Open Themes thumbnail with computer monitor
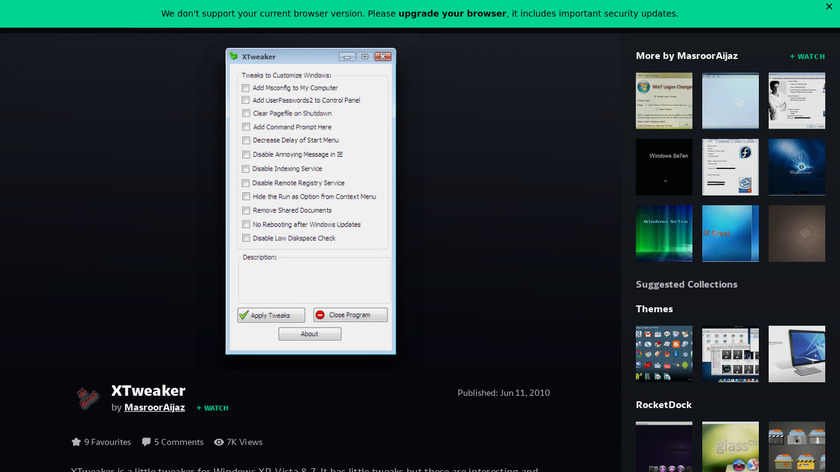Viewport: 840px width, 472px height. click(x=797, y=354)
